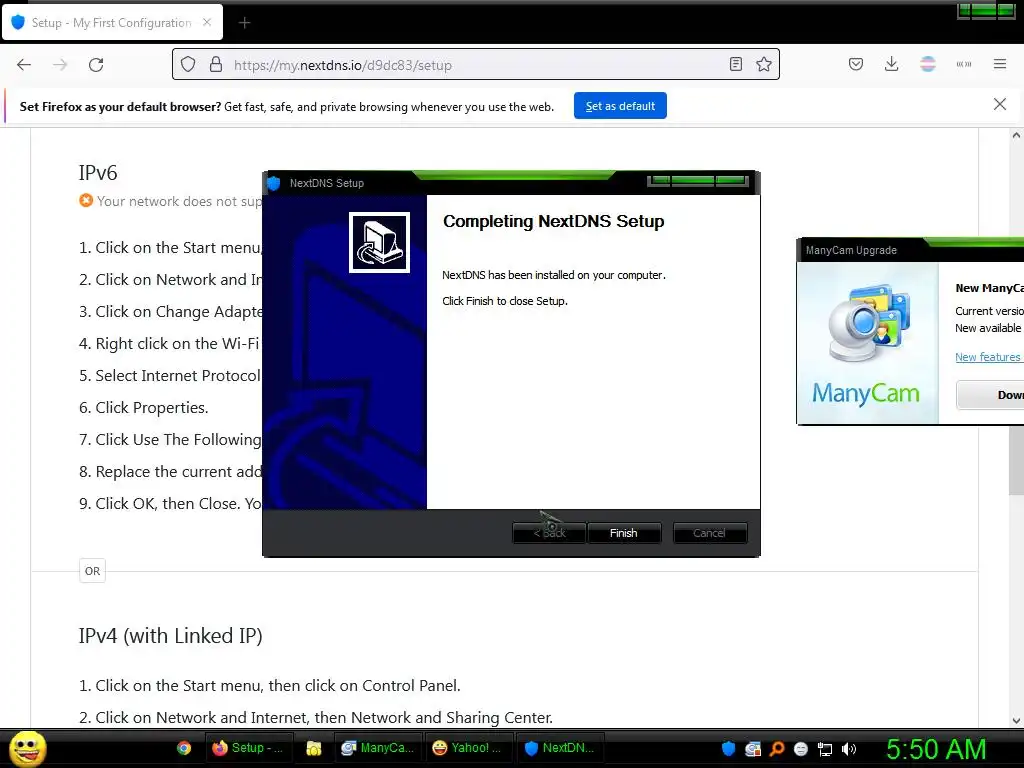This screenshot has width=1024, height=768.
Task: Toggle reader view in address bar
Action: pos(736,65)
